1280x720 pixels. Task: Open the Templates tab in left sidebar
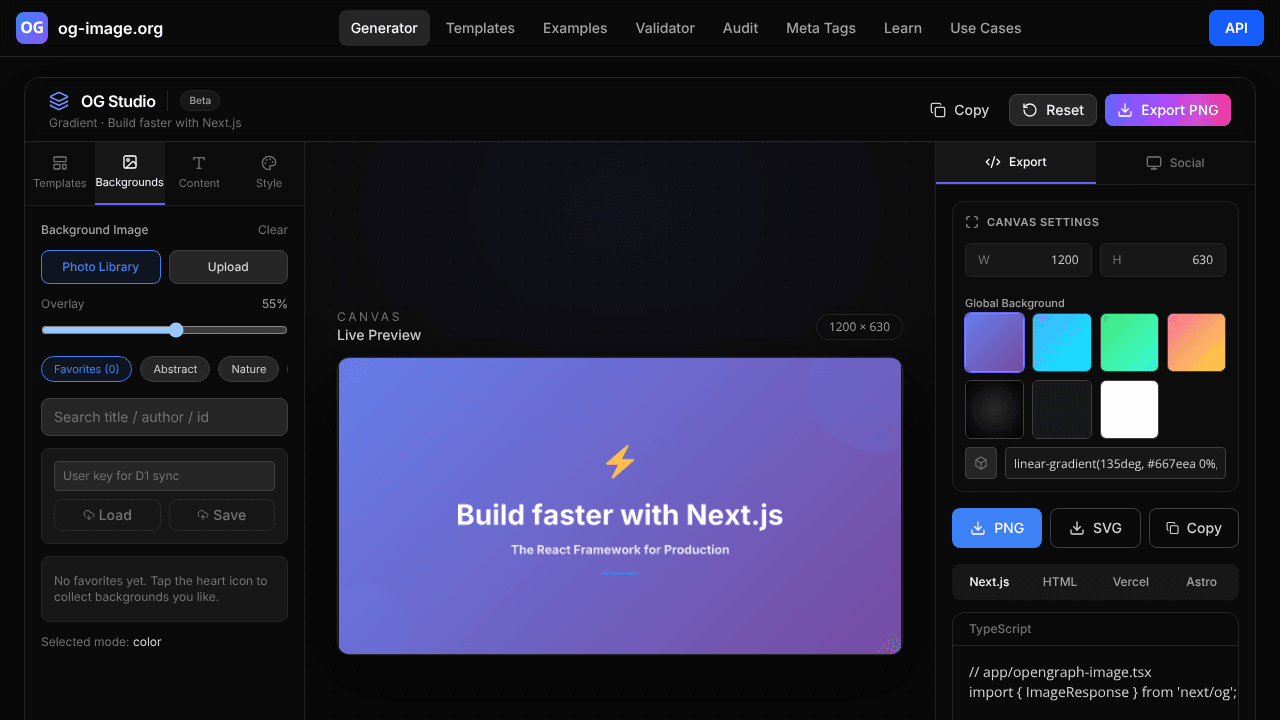tap(60, 172)
